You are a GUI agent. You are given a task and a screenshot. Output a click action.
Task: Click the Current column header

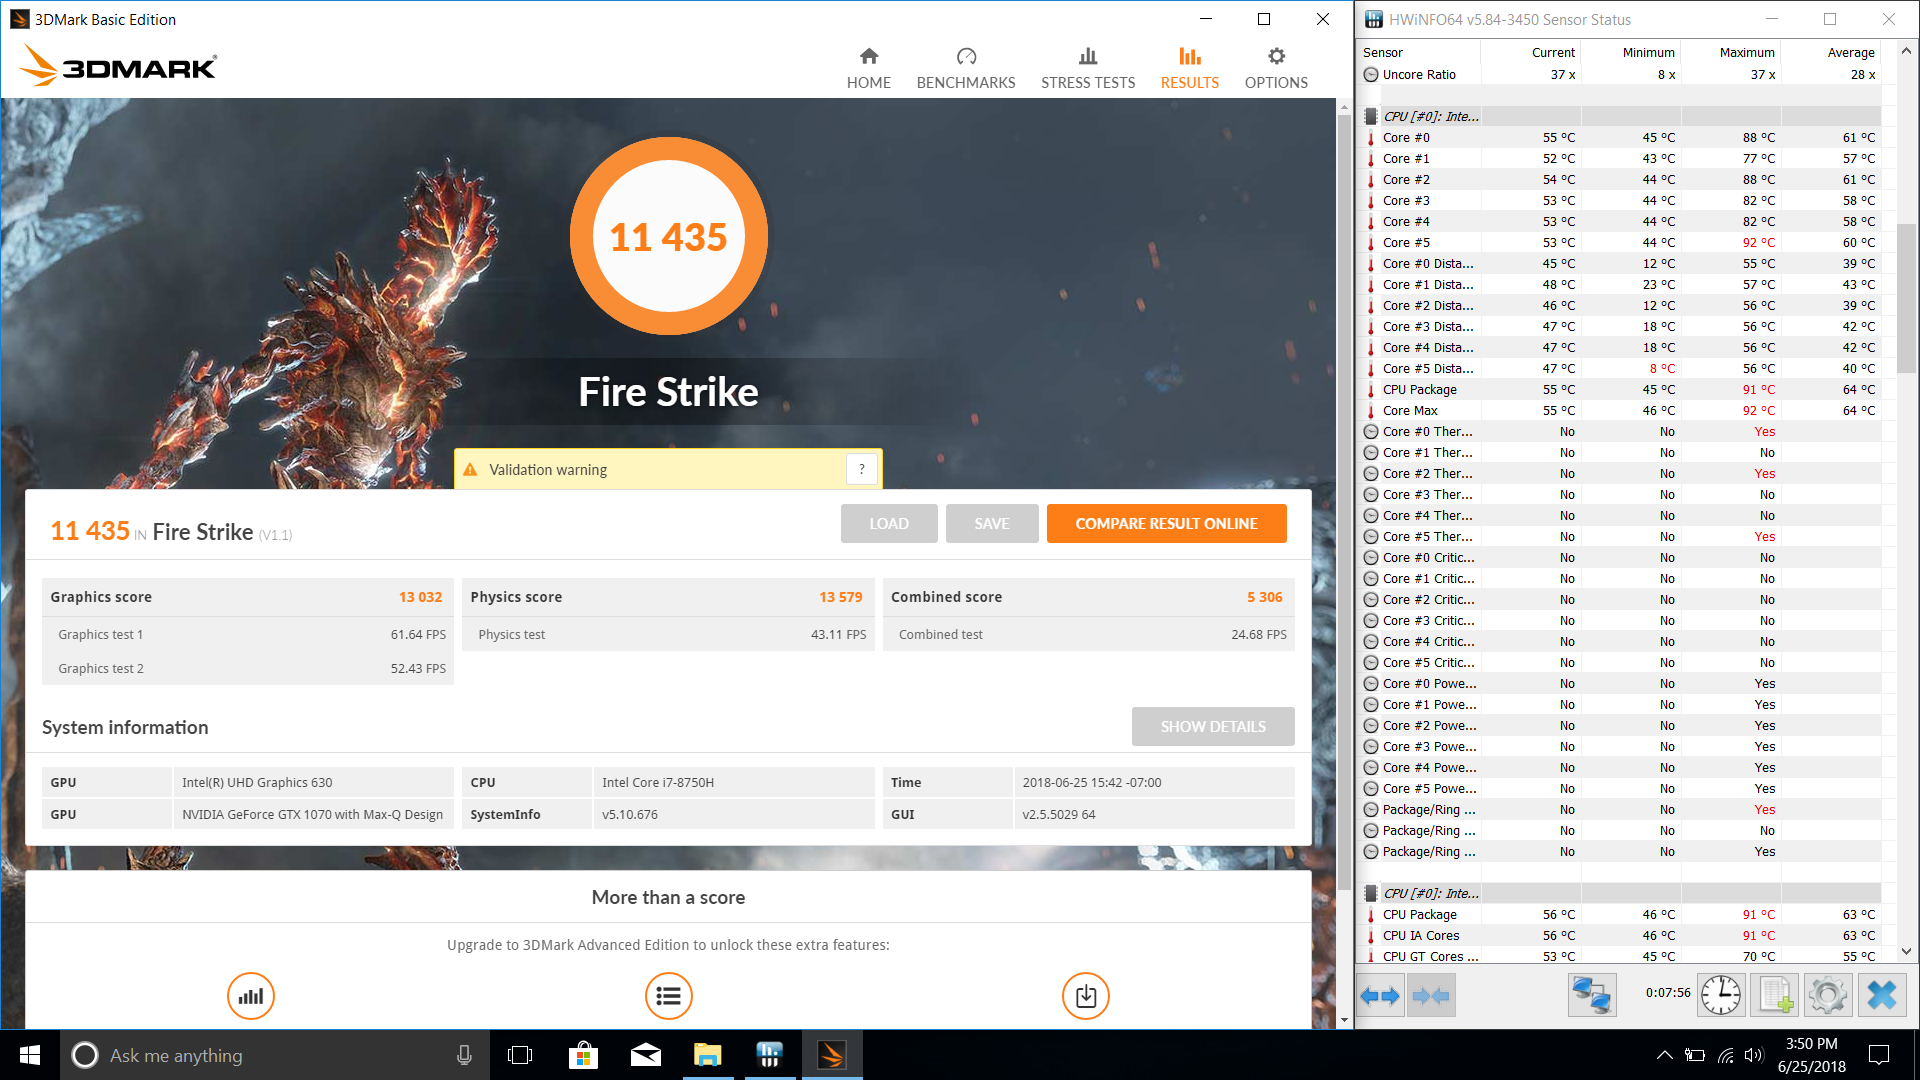point(1531,53)
